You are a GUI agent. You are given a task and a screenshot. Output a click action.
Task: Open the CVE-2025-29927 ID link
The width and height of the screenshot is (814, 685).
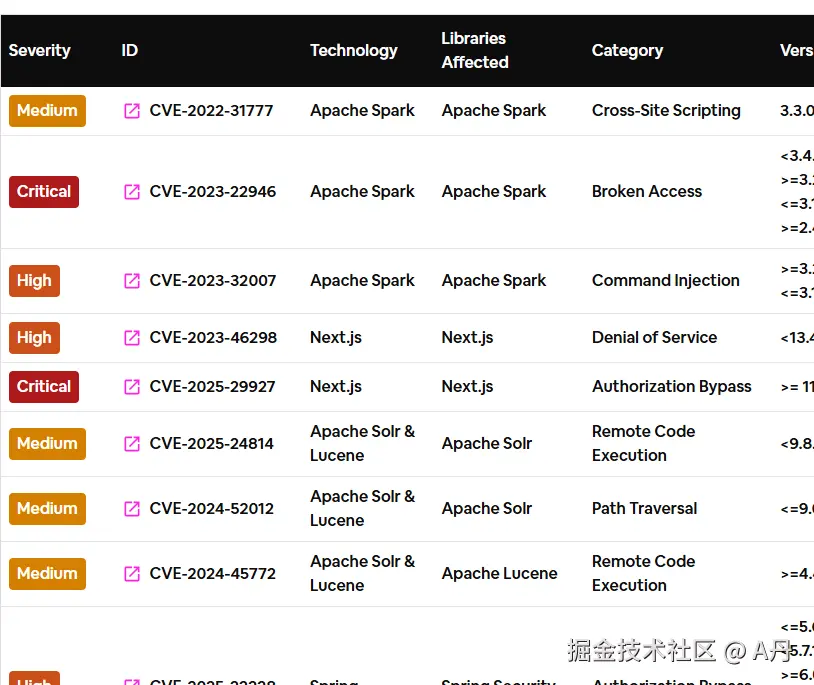click(x=212, y=387)
